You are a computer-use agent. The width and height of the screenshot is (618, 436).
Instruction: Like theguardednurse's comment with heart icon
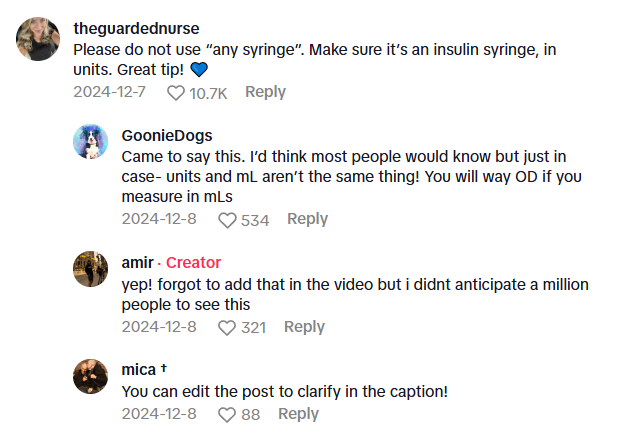(176, 93)
